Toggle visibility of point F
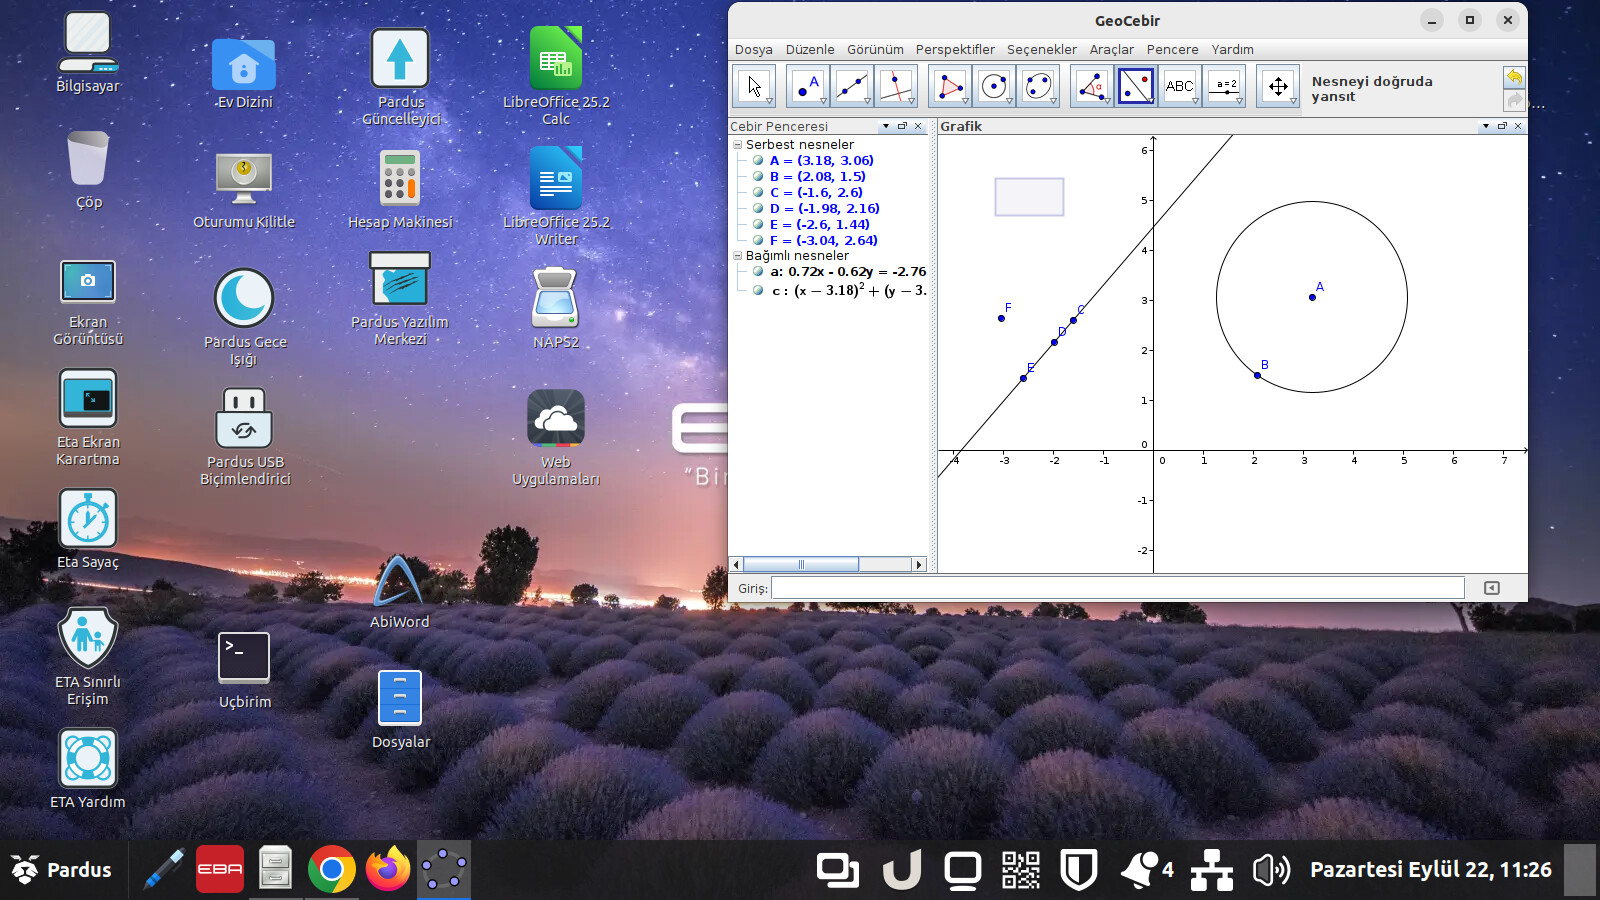Screen dimensions: 1600x900 758,240
